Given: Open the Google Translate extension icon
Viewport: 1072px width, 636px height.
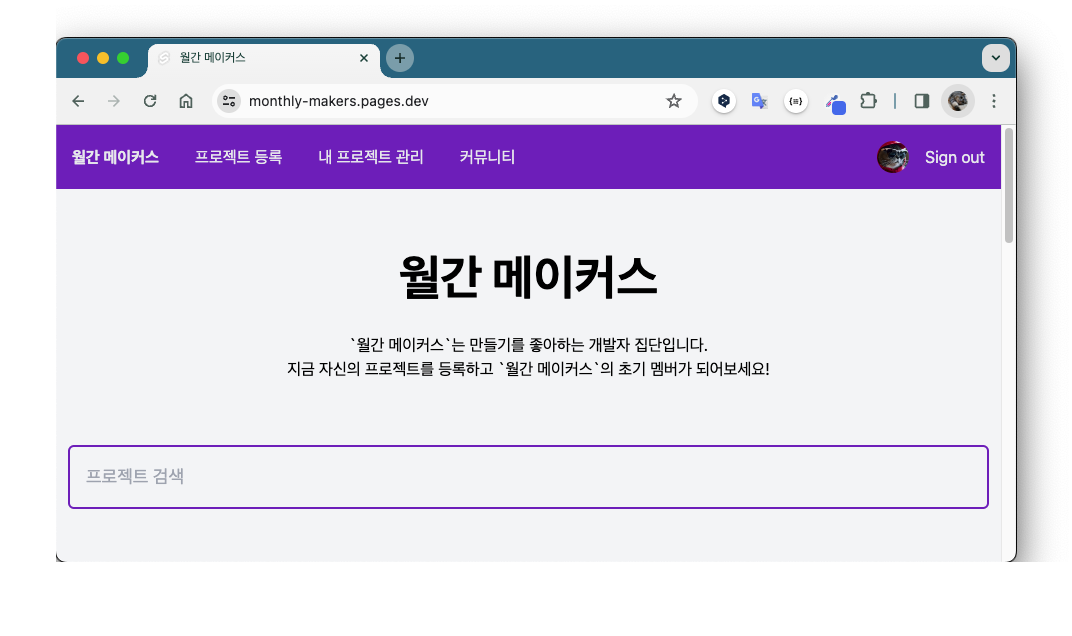Looking at the screenshot, I should coord(760,101).
